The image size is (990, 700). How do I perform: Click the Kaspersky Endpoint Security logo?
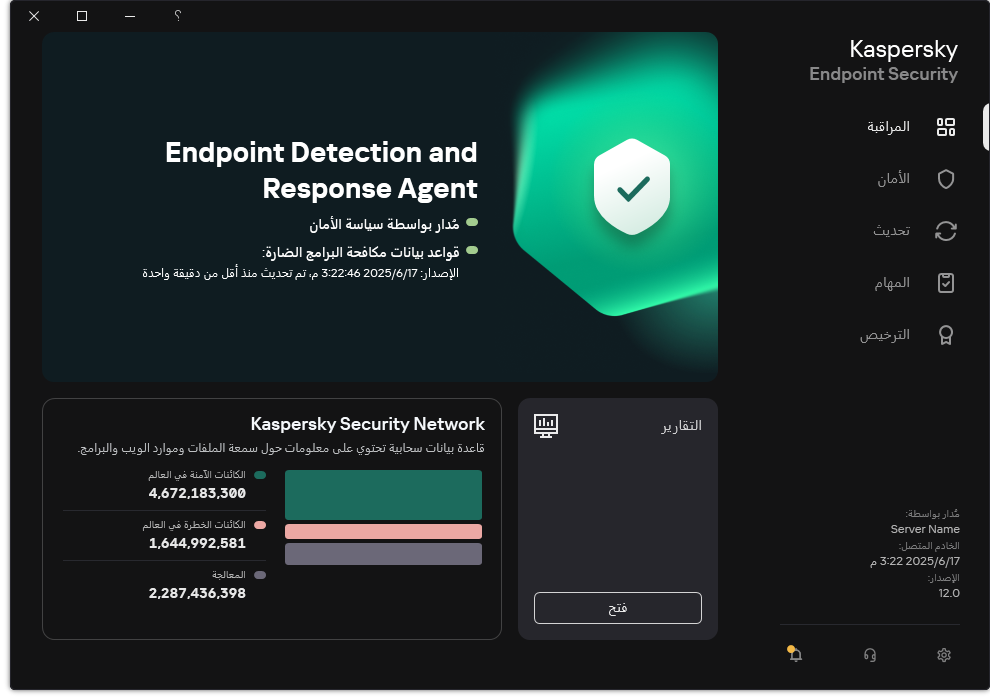(884, 60)
